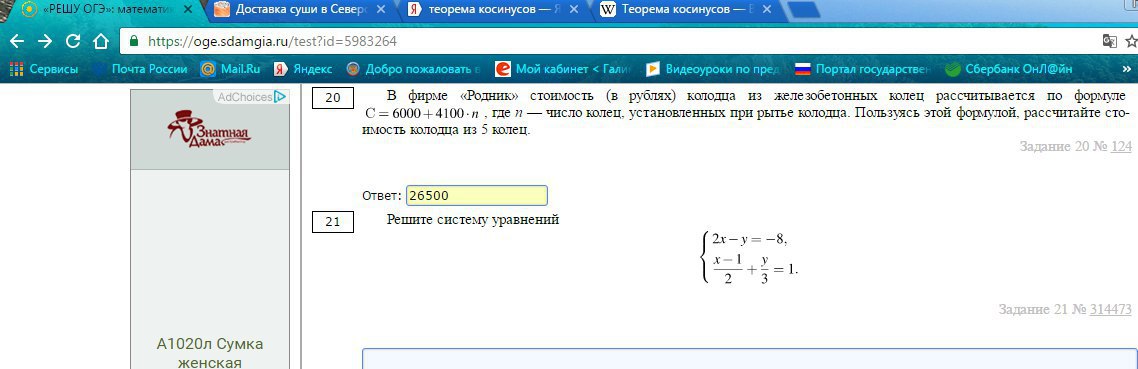Click the task number 124 link
Viewport: 1138px width, 369px height.
tap(1121, 147)
